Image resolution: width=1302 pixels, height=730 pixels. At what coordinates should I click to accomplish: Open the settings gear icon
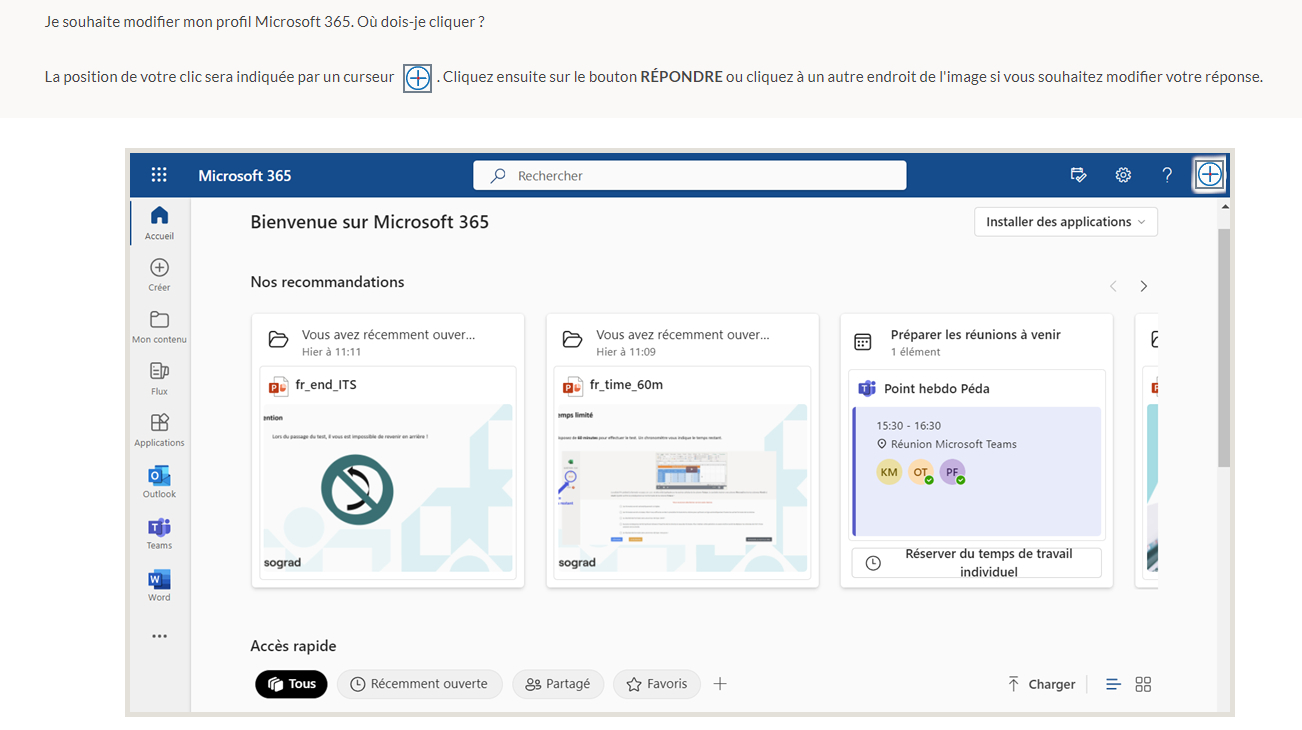tap(1123, 175)
